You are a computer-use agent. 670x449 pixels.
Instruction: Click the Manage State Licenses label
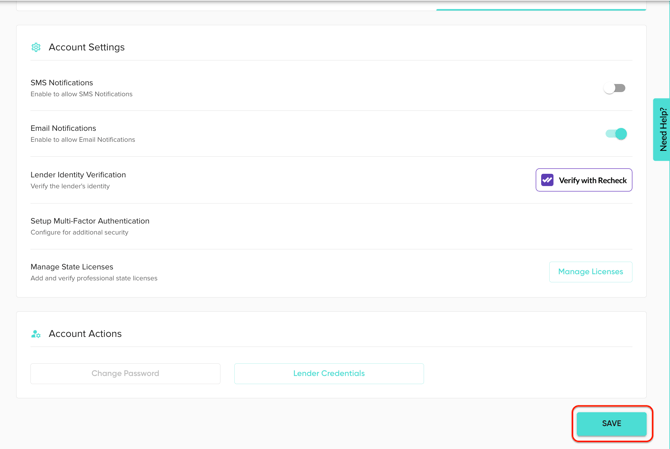(72, 267)
